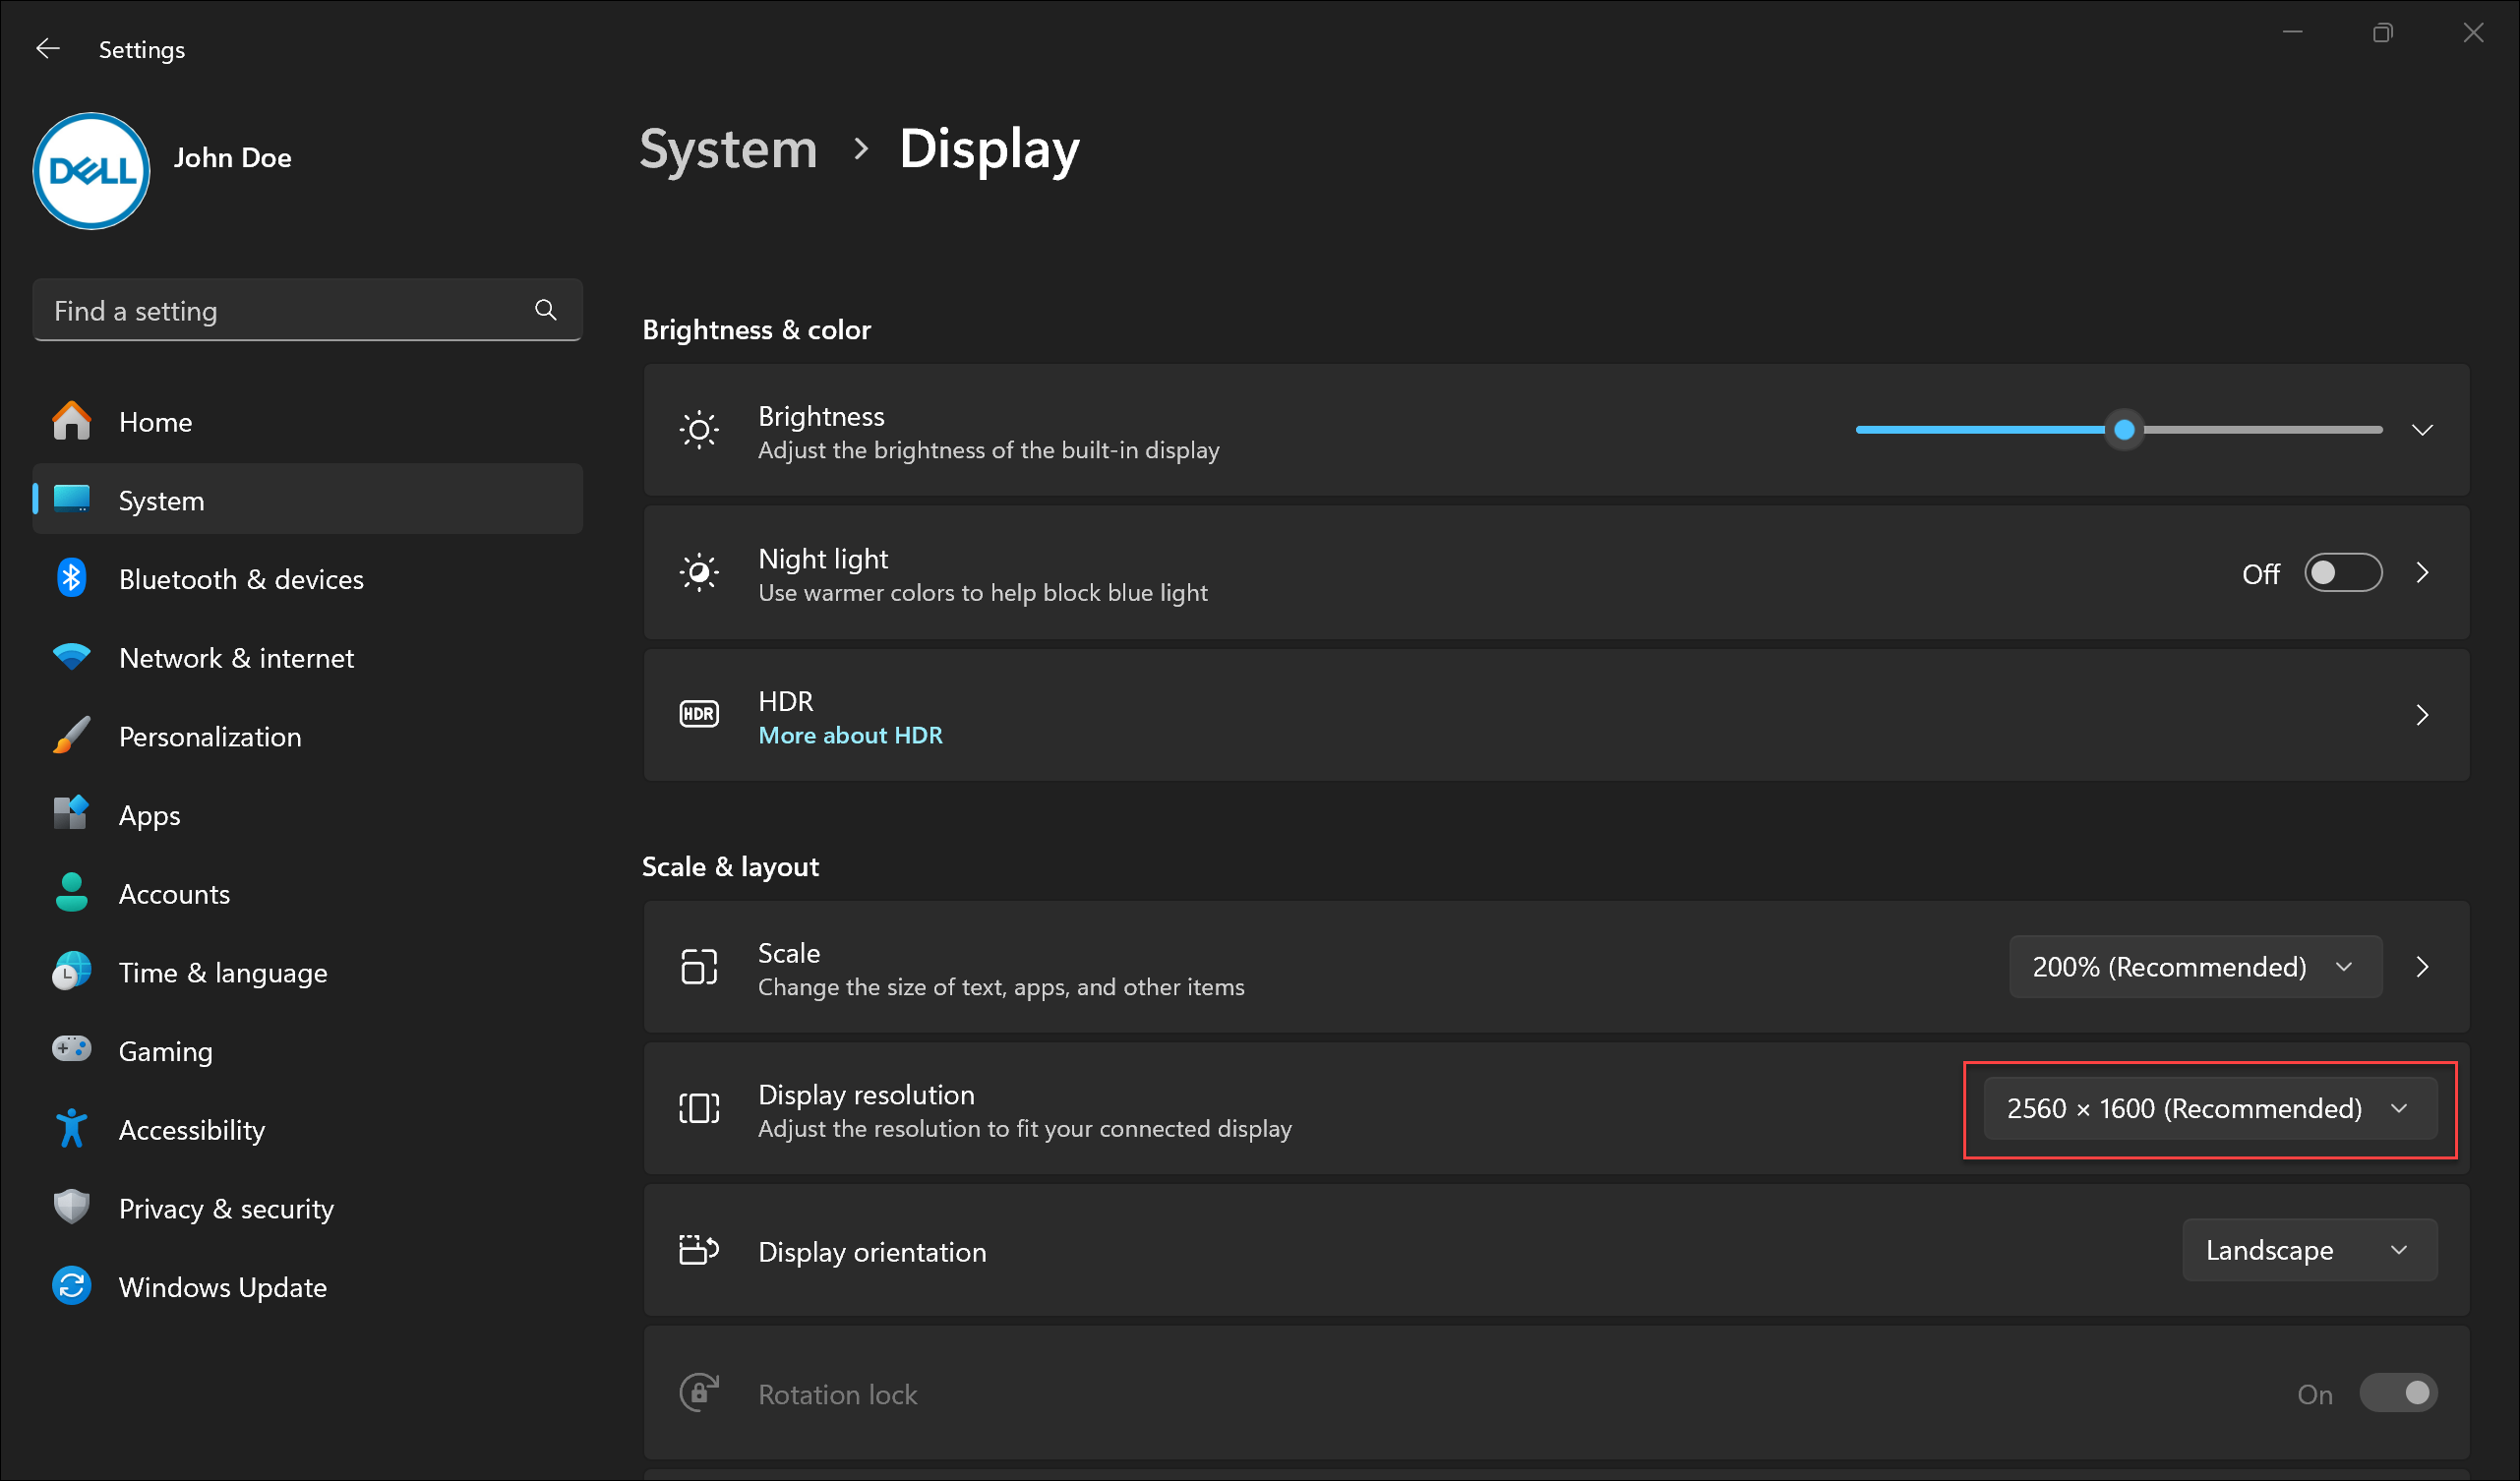The height and width of the screenshot is (1481, 2520).
Task: Open Home settings section
Action: [155, 421]
